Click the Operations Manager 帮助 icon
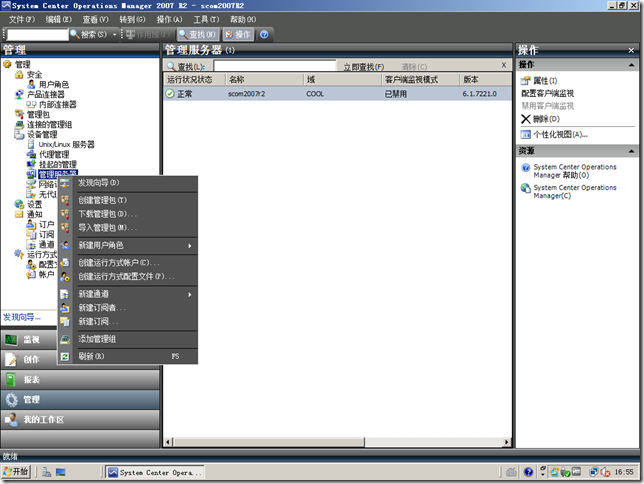The height and width of the screenshot is (484, 644). point(526,168)
